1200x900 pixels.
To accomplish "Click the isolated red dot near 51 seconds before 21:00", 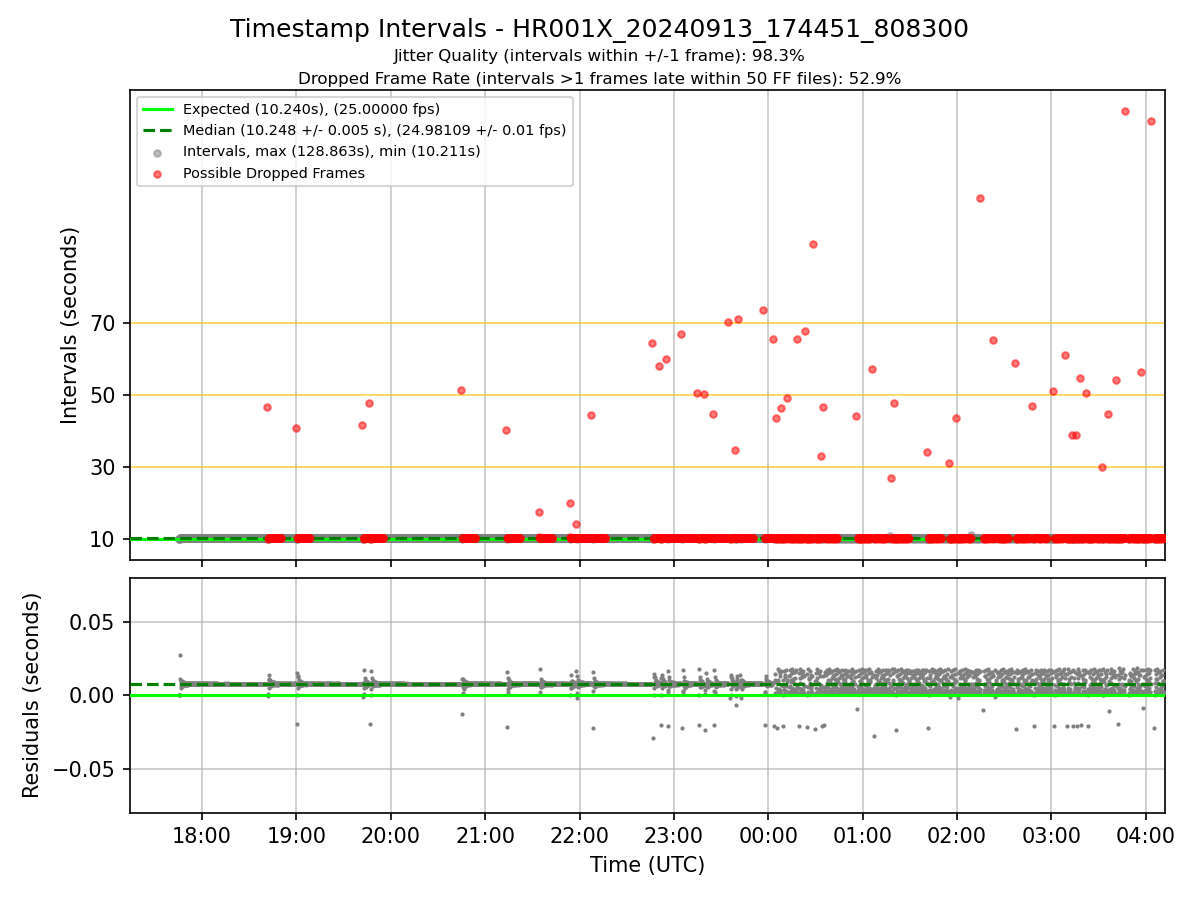I will click(x=461, y=390).
